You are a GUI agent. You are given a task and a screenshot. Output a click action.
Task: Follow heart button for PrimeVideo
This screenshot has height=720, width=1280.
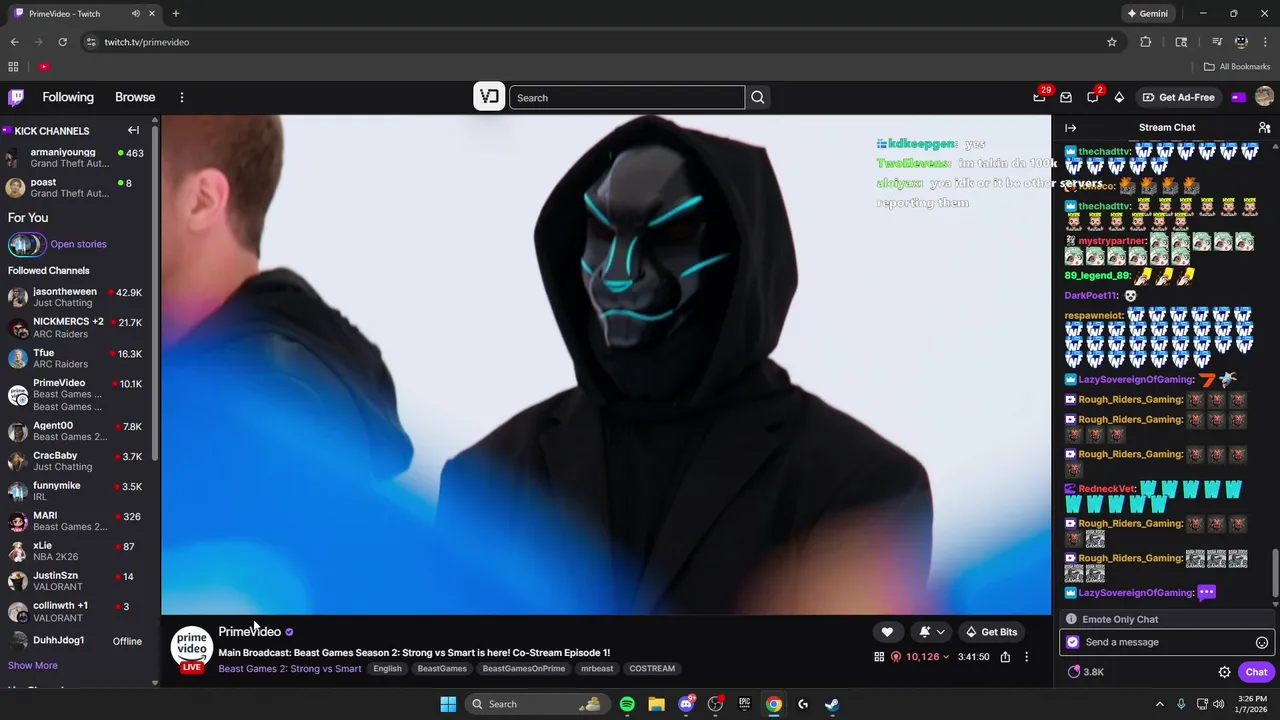887,632
